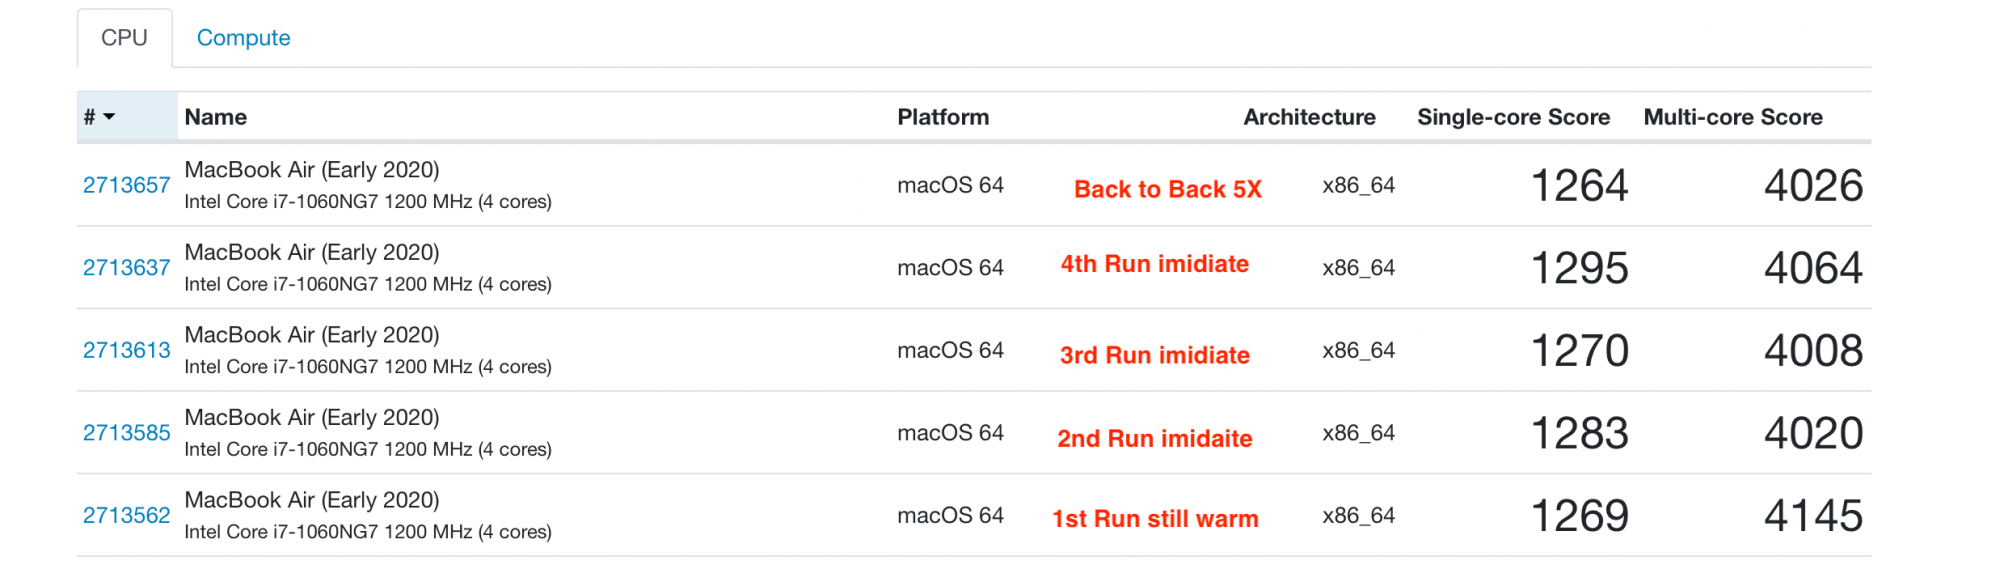Open the Compute tab
This screenshot has width=2000, height=565.
click(x=243, y=38)
